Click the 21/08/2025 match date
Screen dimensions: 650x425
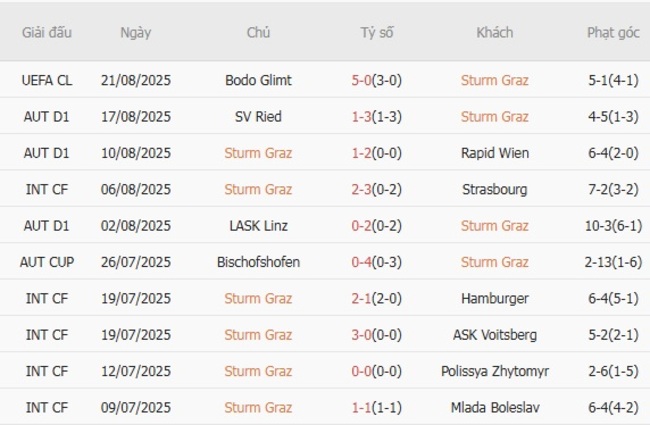tap(135, 80)
